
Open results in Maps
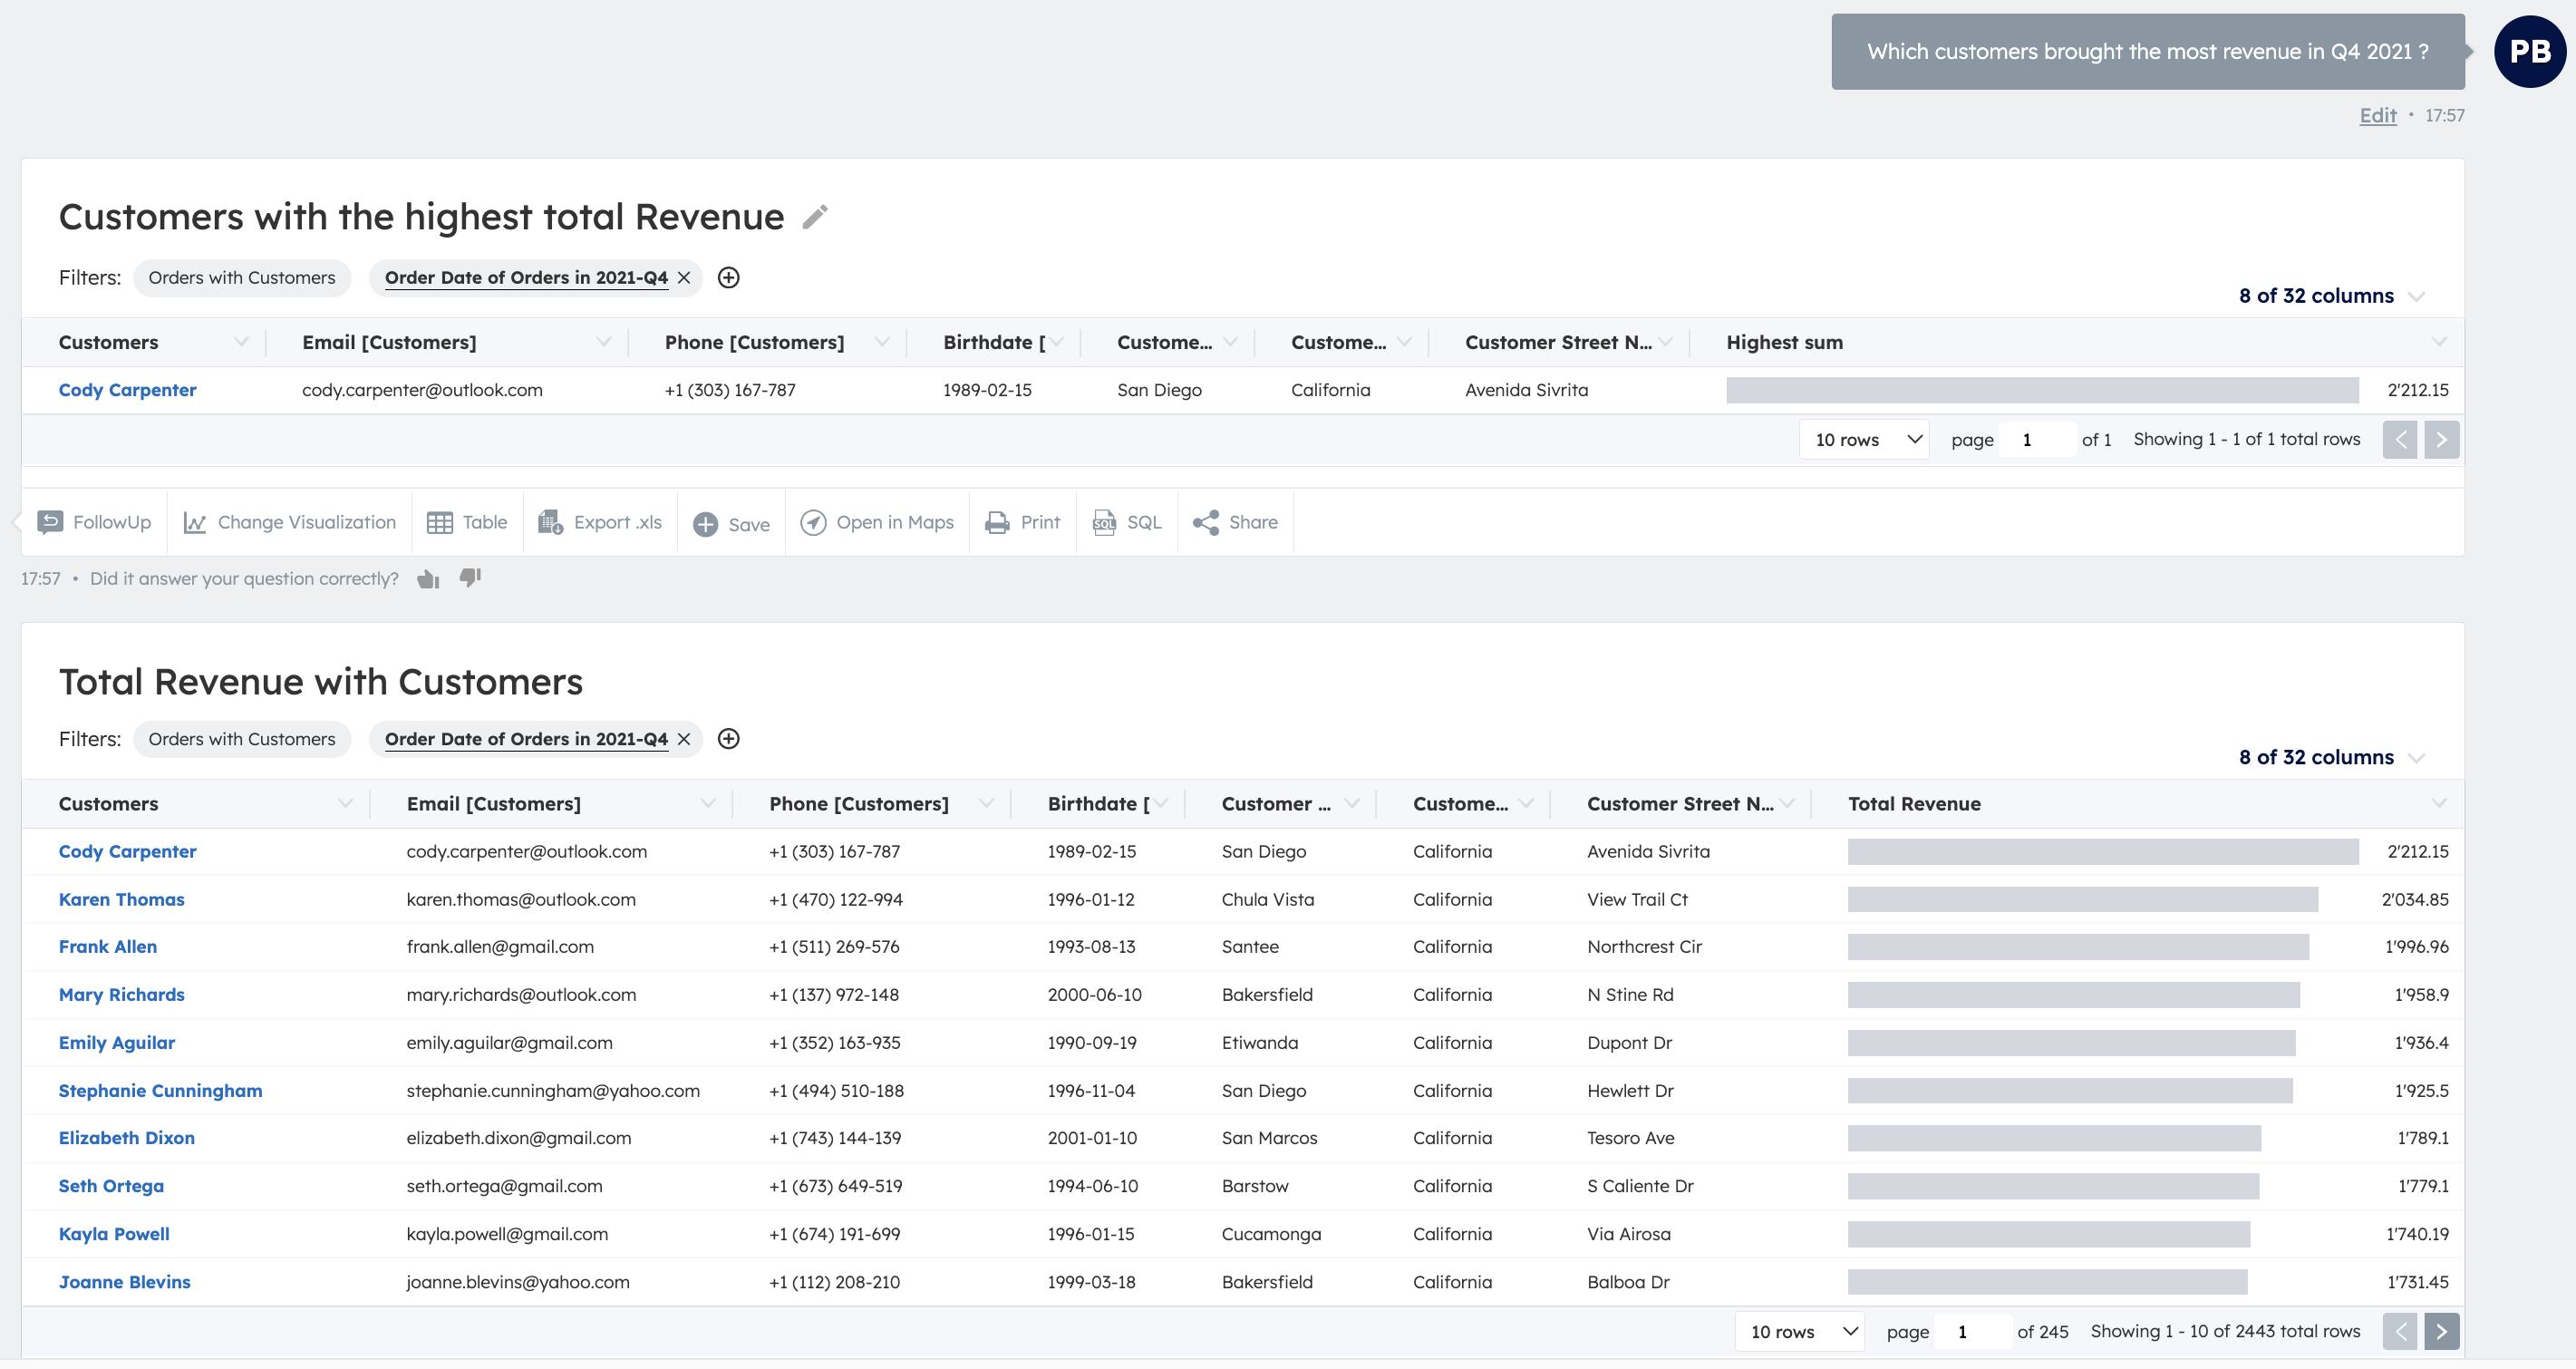(x=877, y=523)
